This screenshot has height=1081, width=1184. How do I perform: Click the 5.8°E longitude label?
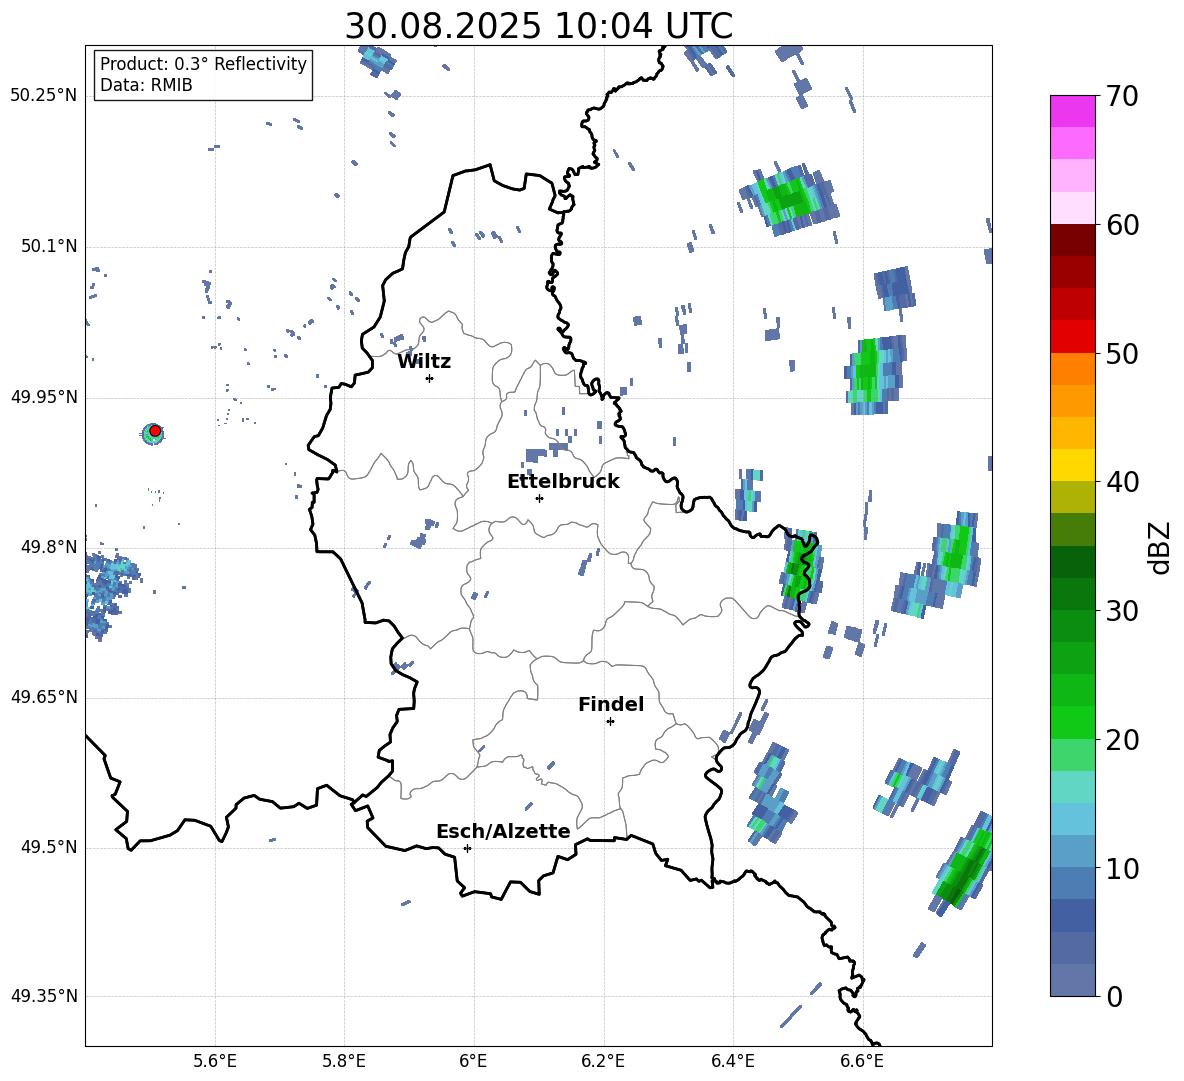pos(344,1061)
